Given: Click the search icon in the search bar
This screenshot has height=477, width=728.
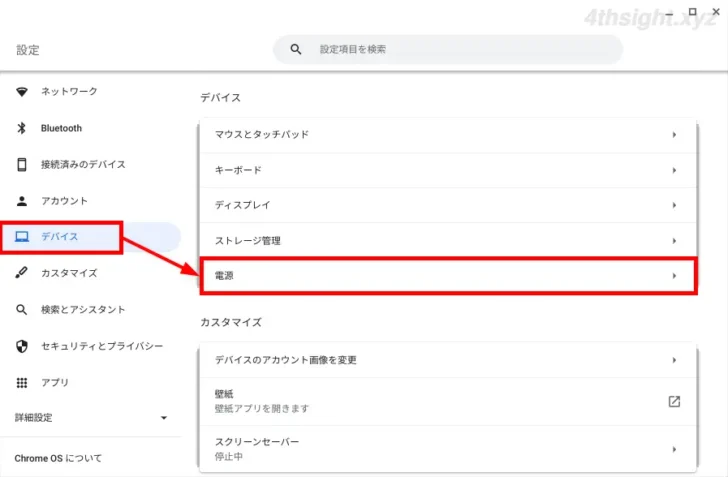Looking at the screenshot, I should pos(296,49).
